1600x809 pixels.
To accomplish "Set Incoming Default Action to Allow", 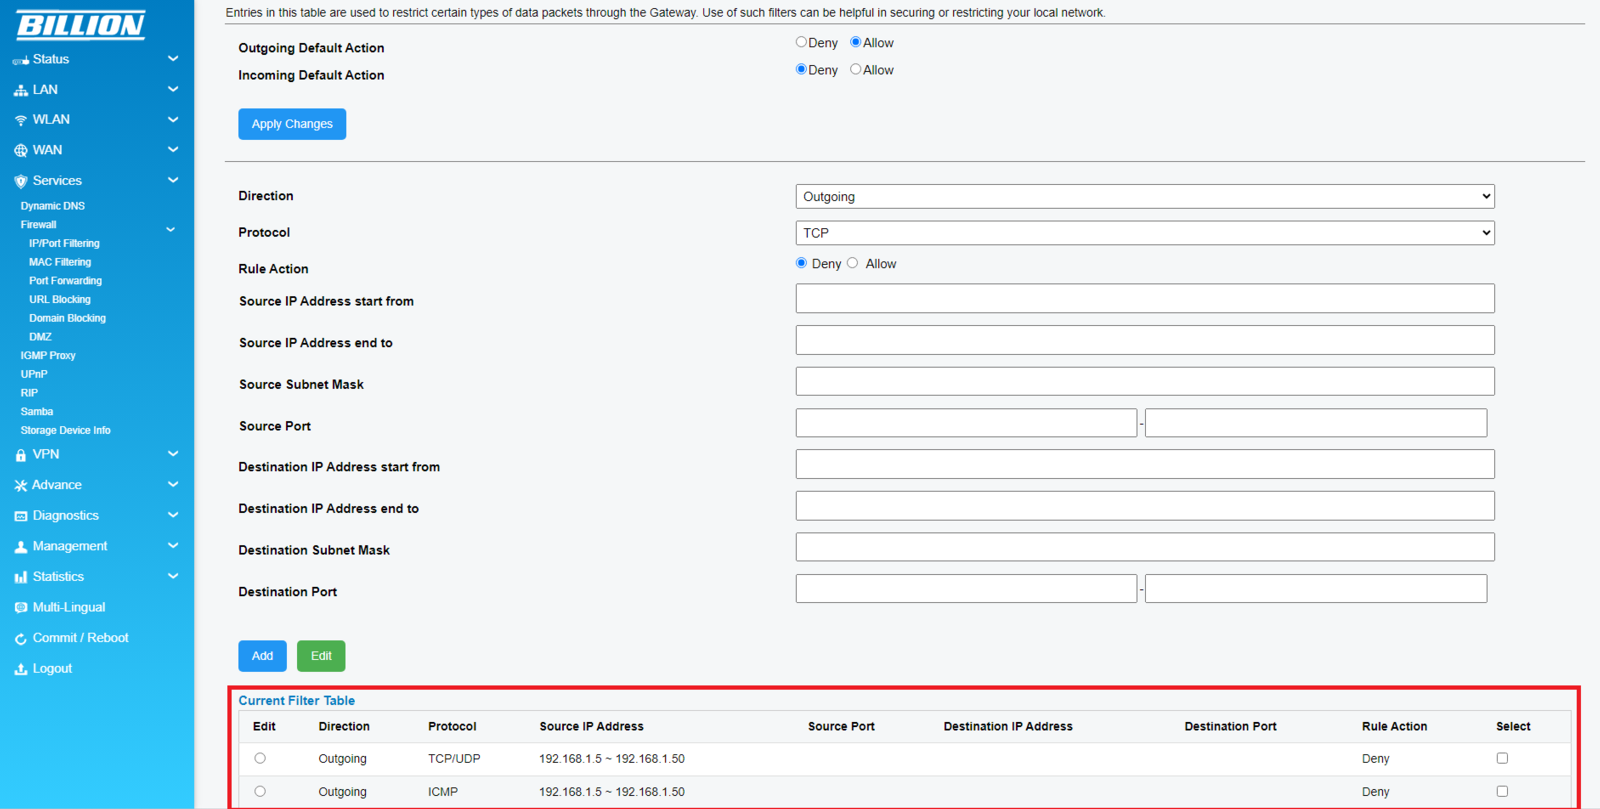I will (x=855, y=70).
